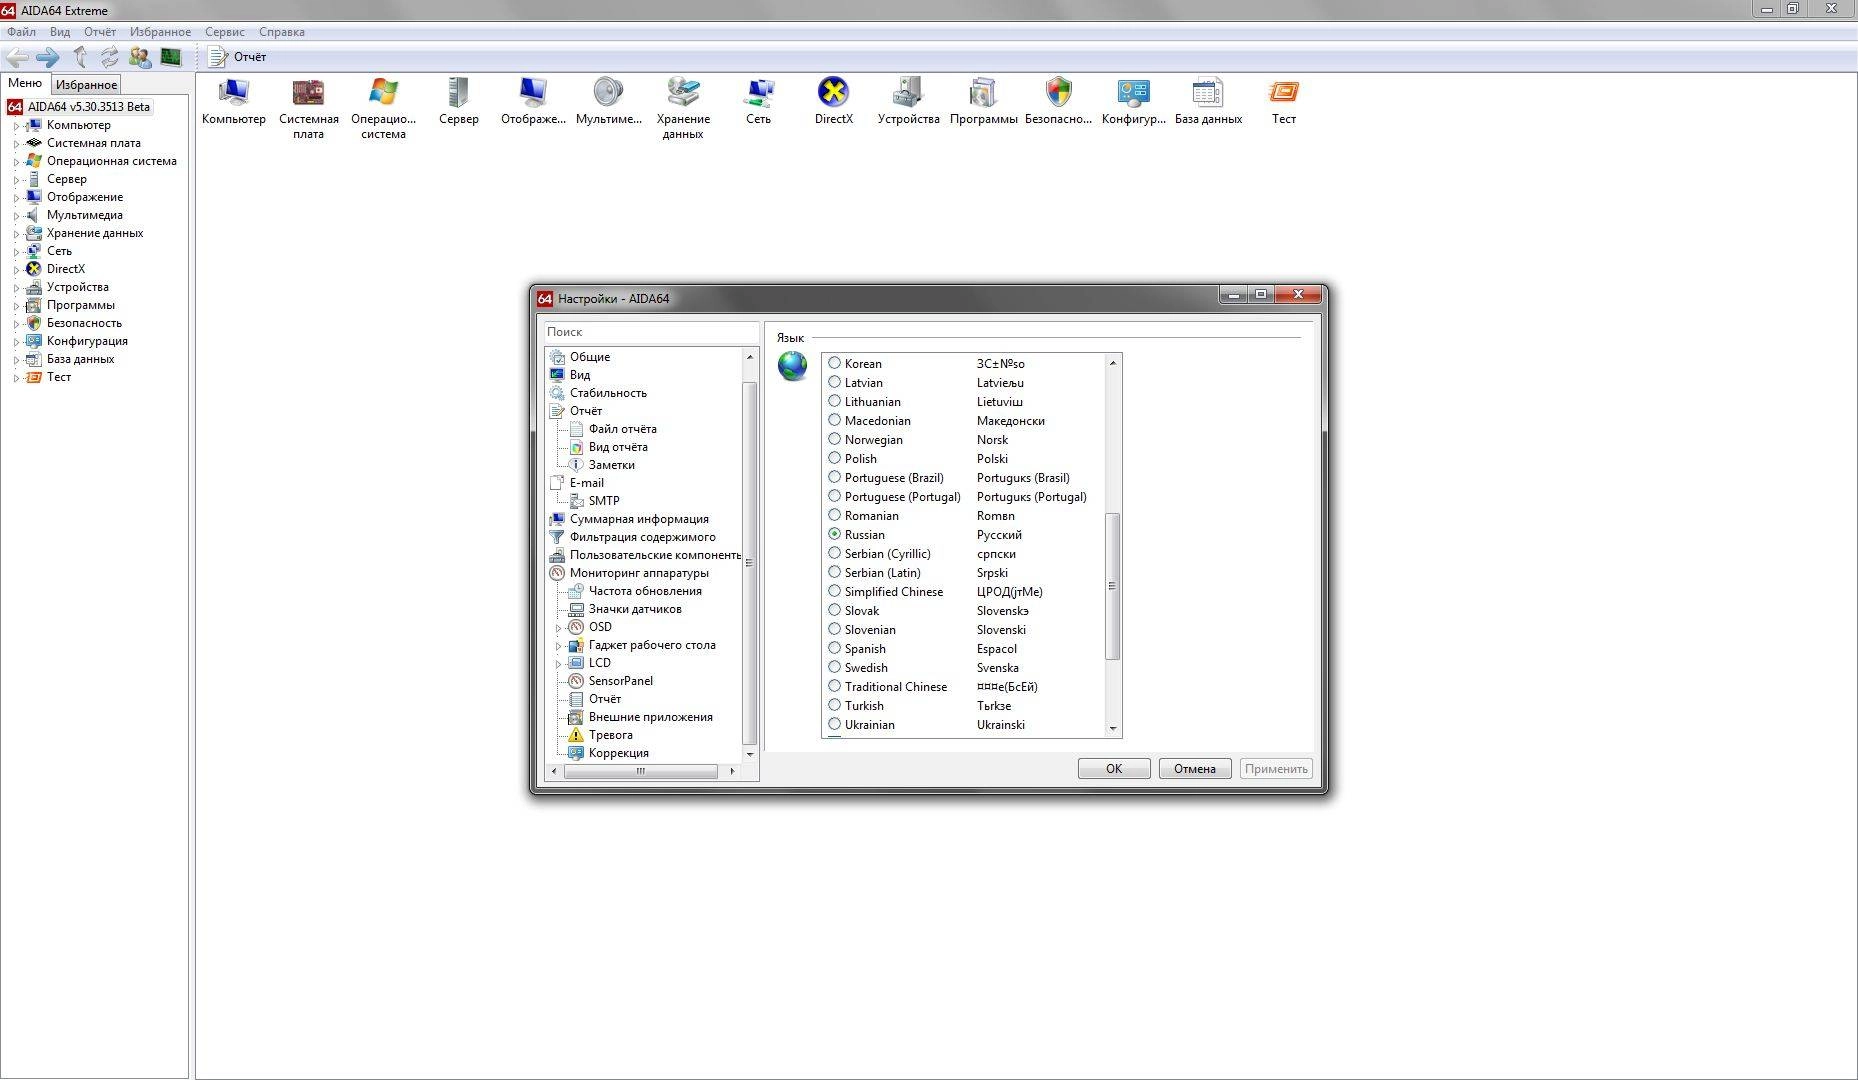The height and width of the screenshot is (1080, 1858).
Task: Open the DirectX icon in main panel
Action: 833,102
